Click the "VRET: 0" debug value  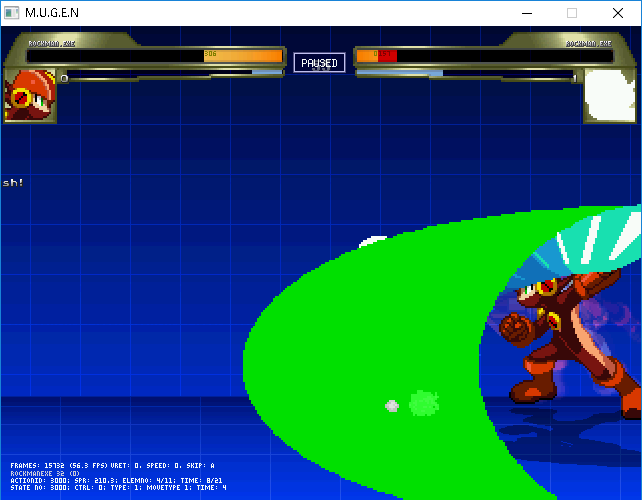tap(126, 466)
